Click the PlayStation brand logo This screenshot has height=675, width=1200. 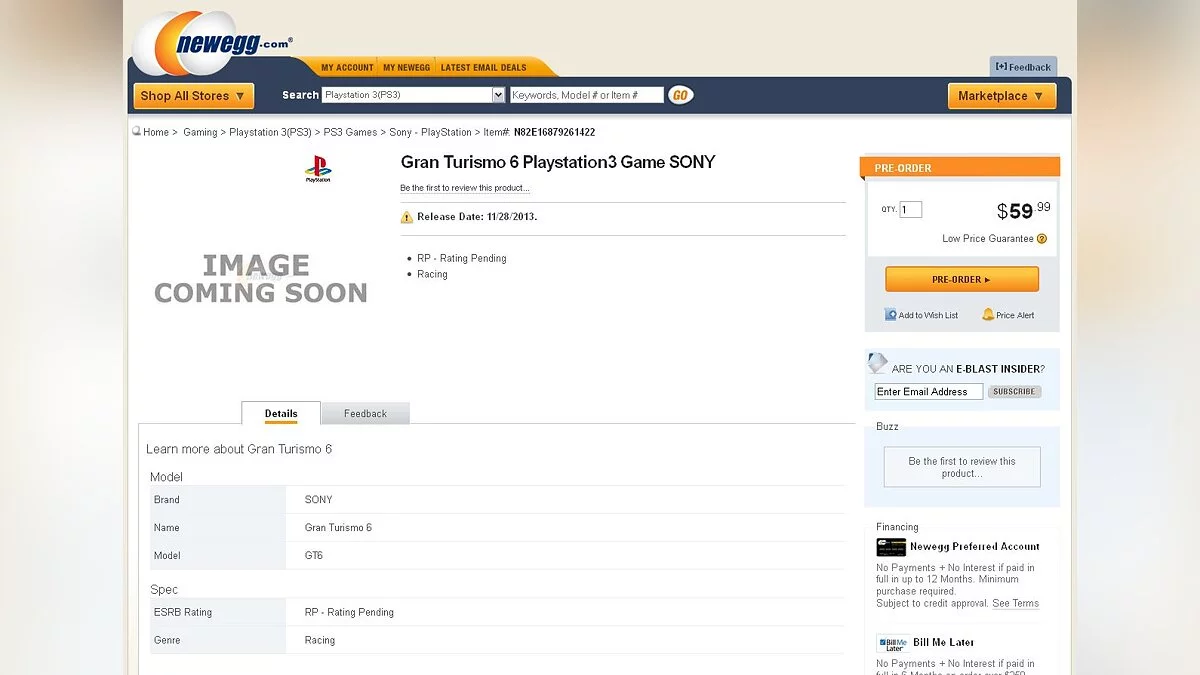click(318, 169)
